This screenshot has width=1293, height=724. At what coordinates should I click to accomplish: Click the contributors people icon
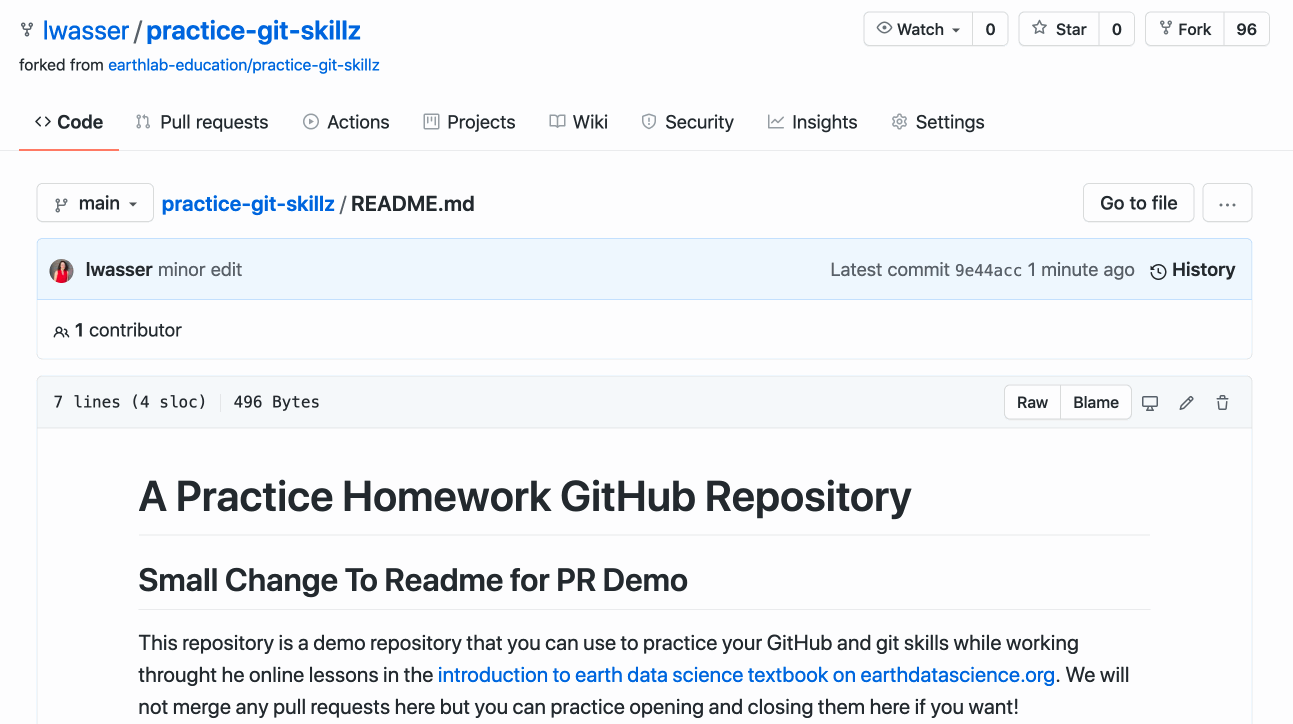62,331
